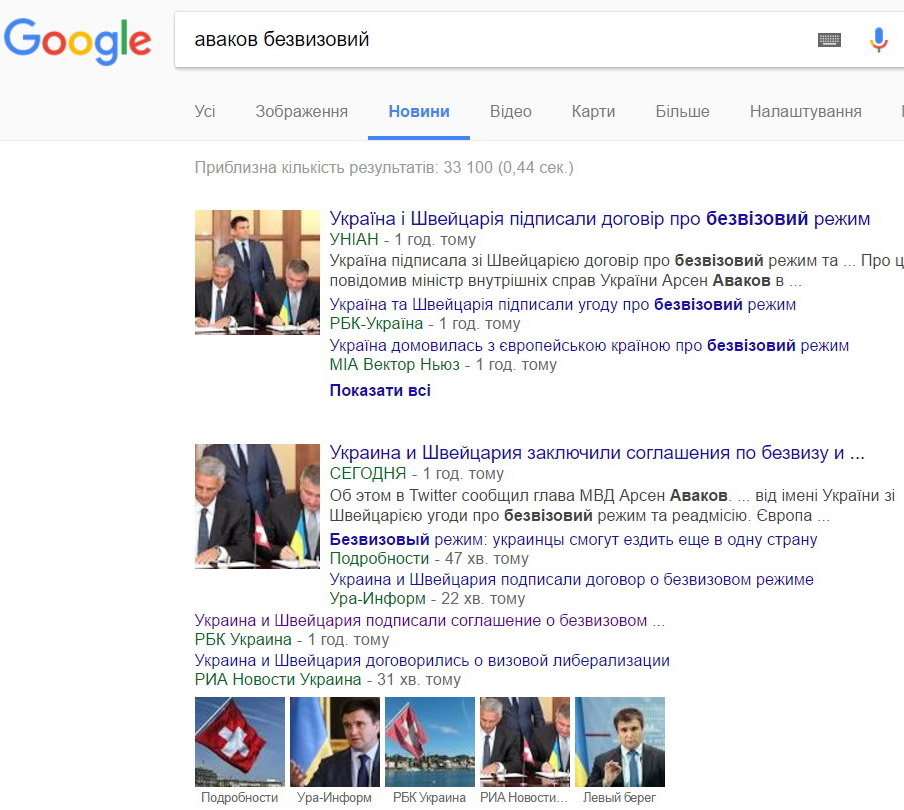Open РБК-Україна article on угоду
Screen dimensions: 904x810
click(562, 304)
